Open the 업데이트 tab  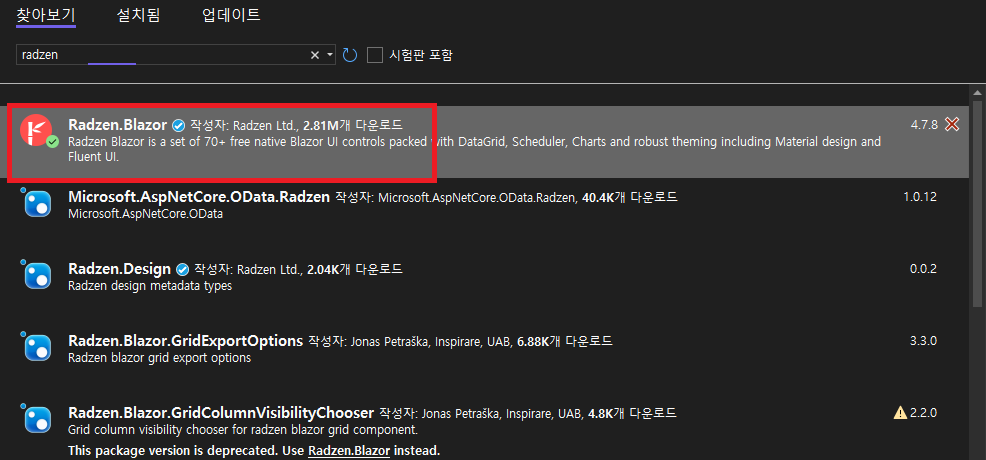click(x=231, y=15)
